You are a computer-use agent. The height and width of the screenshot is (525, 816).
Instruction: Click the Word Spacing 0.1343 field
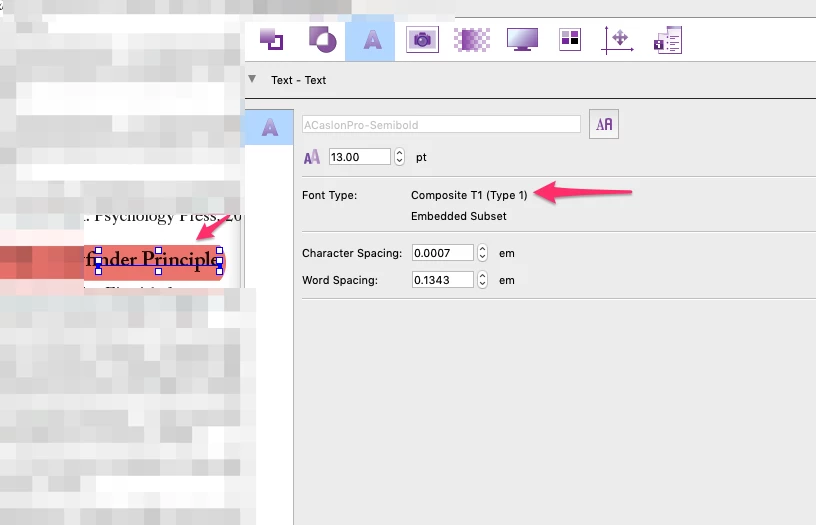tap(442, 280)
